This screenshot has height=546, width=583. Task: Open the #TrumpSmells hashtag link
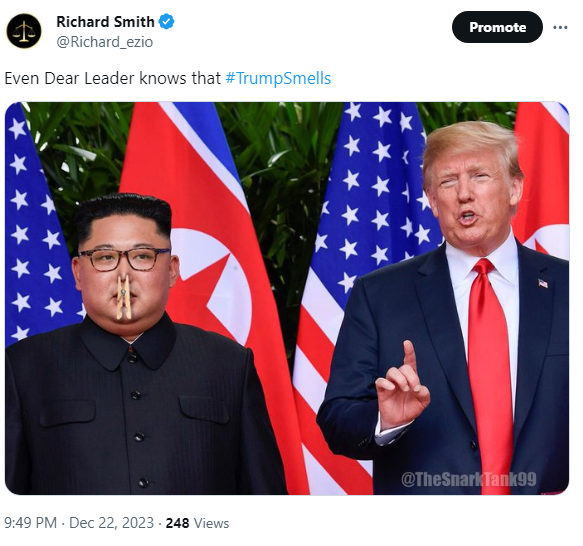[278, 78]
